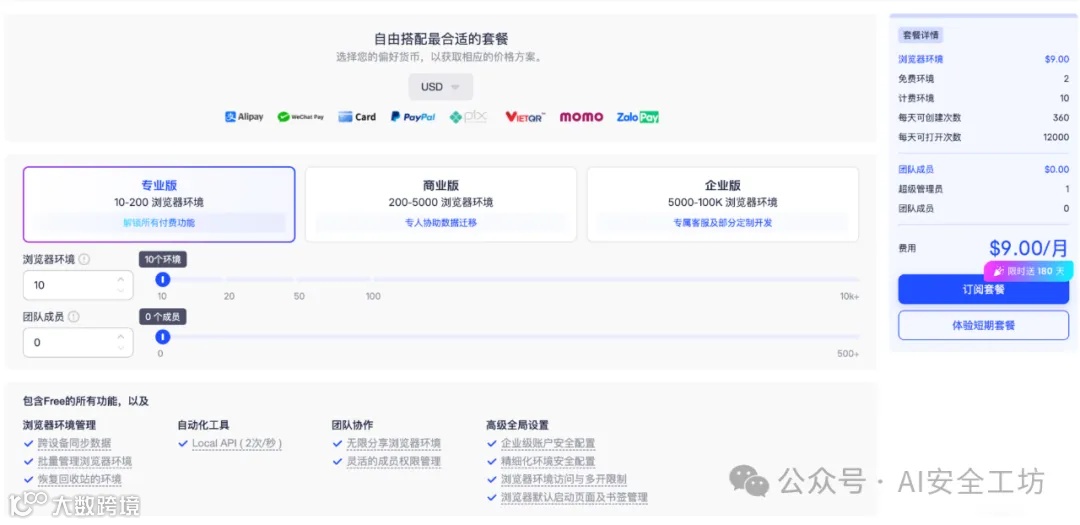Click the 套餐详情 label tag
Viewport: 1080px width, 525px height.
tap(920, 35)
